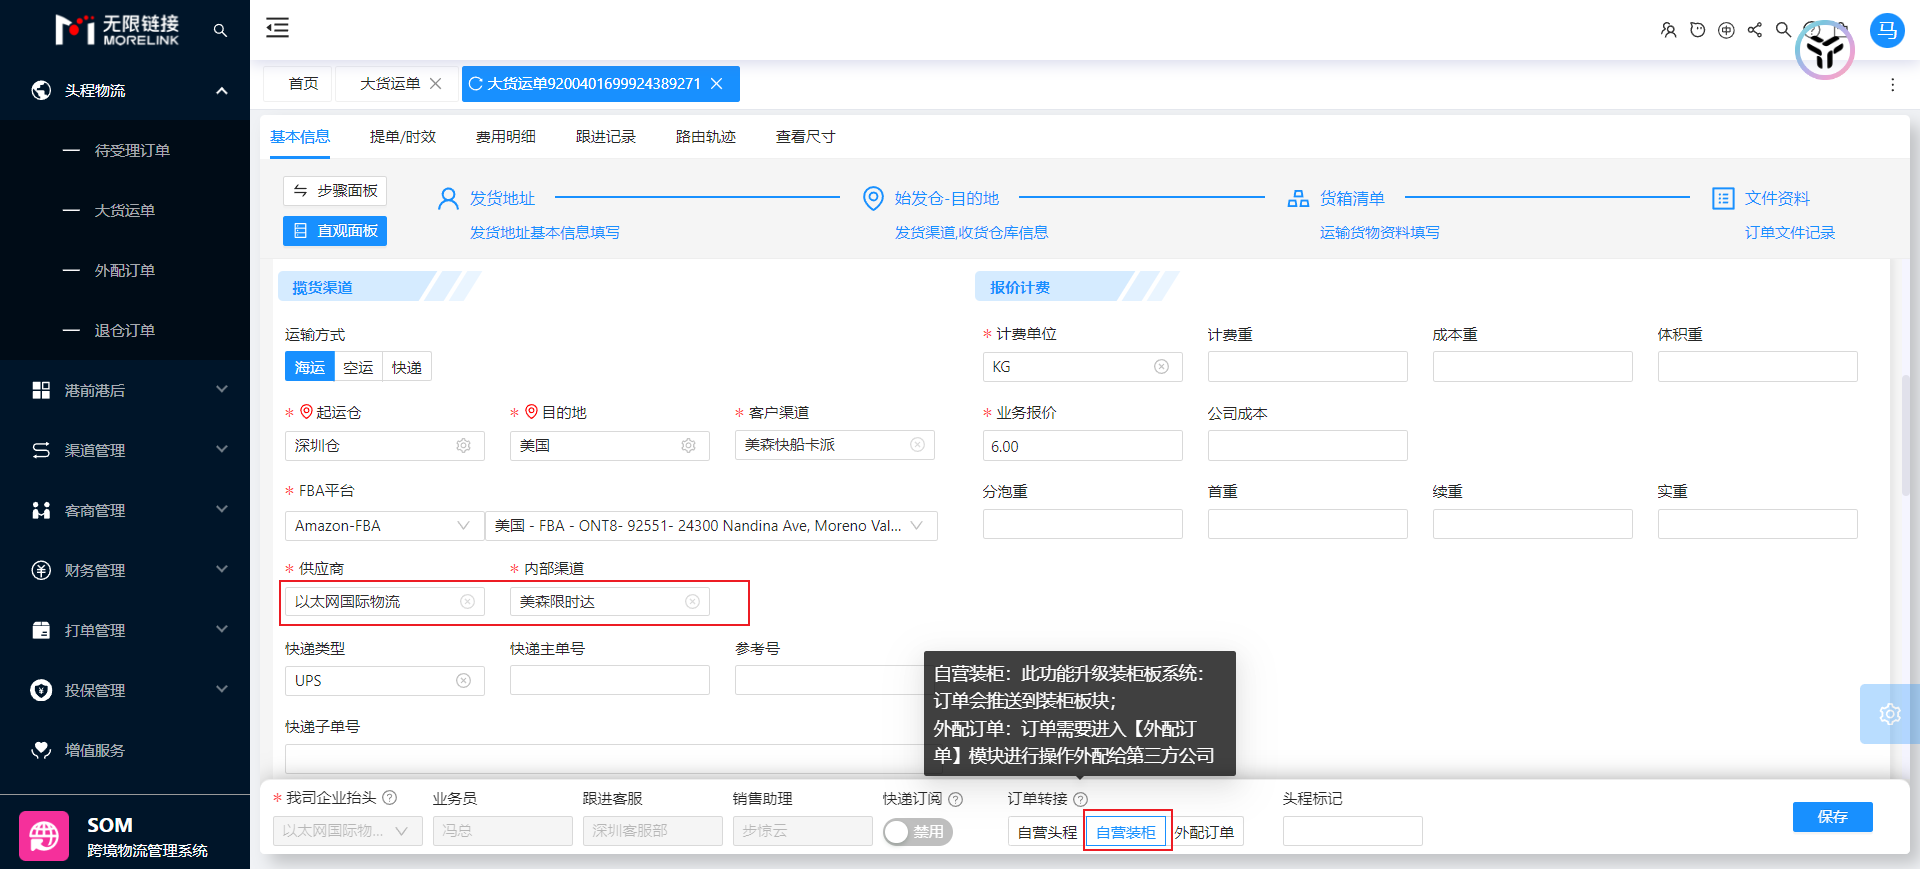Viewport: 1920px width, 869px height.
Task: Switch to the 路由轨迹 tab
Action: 706,137
